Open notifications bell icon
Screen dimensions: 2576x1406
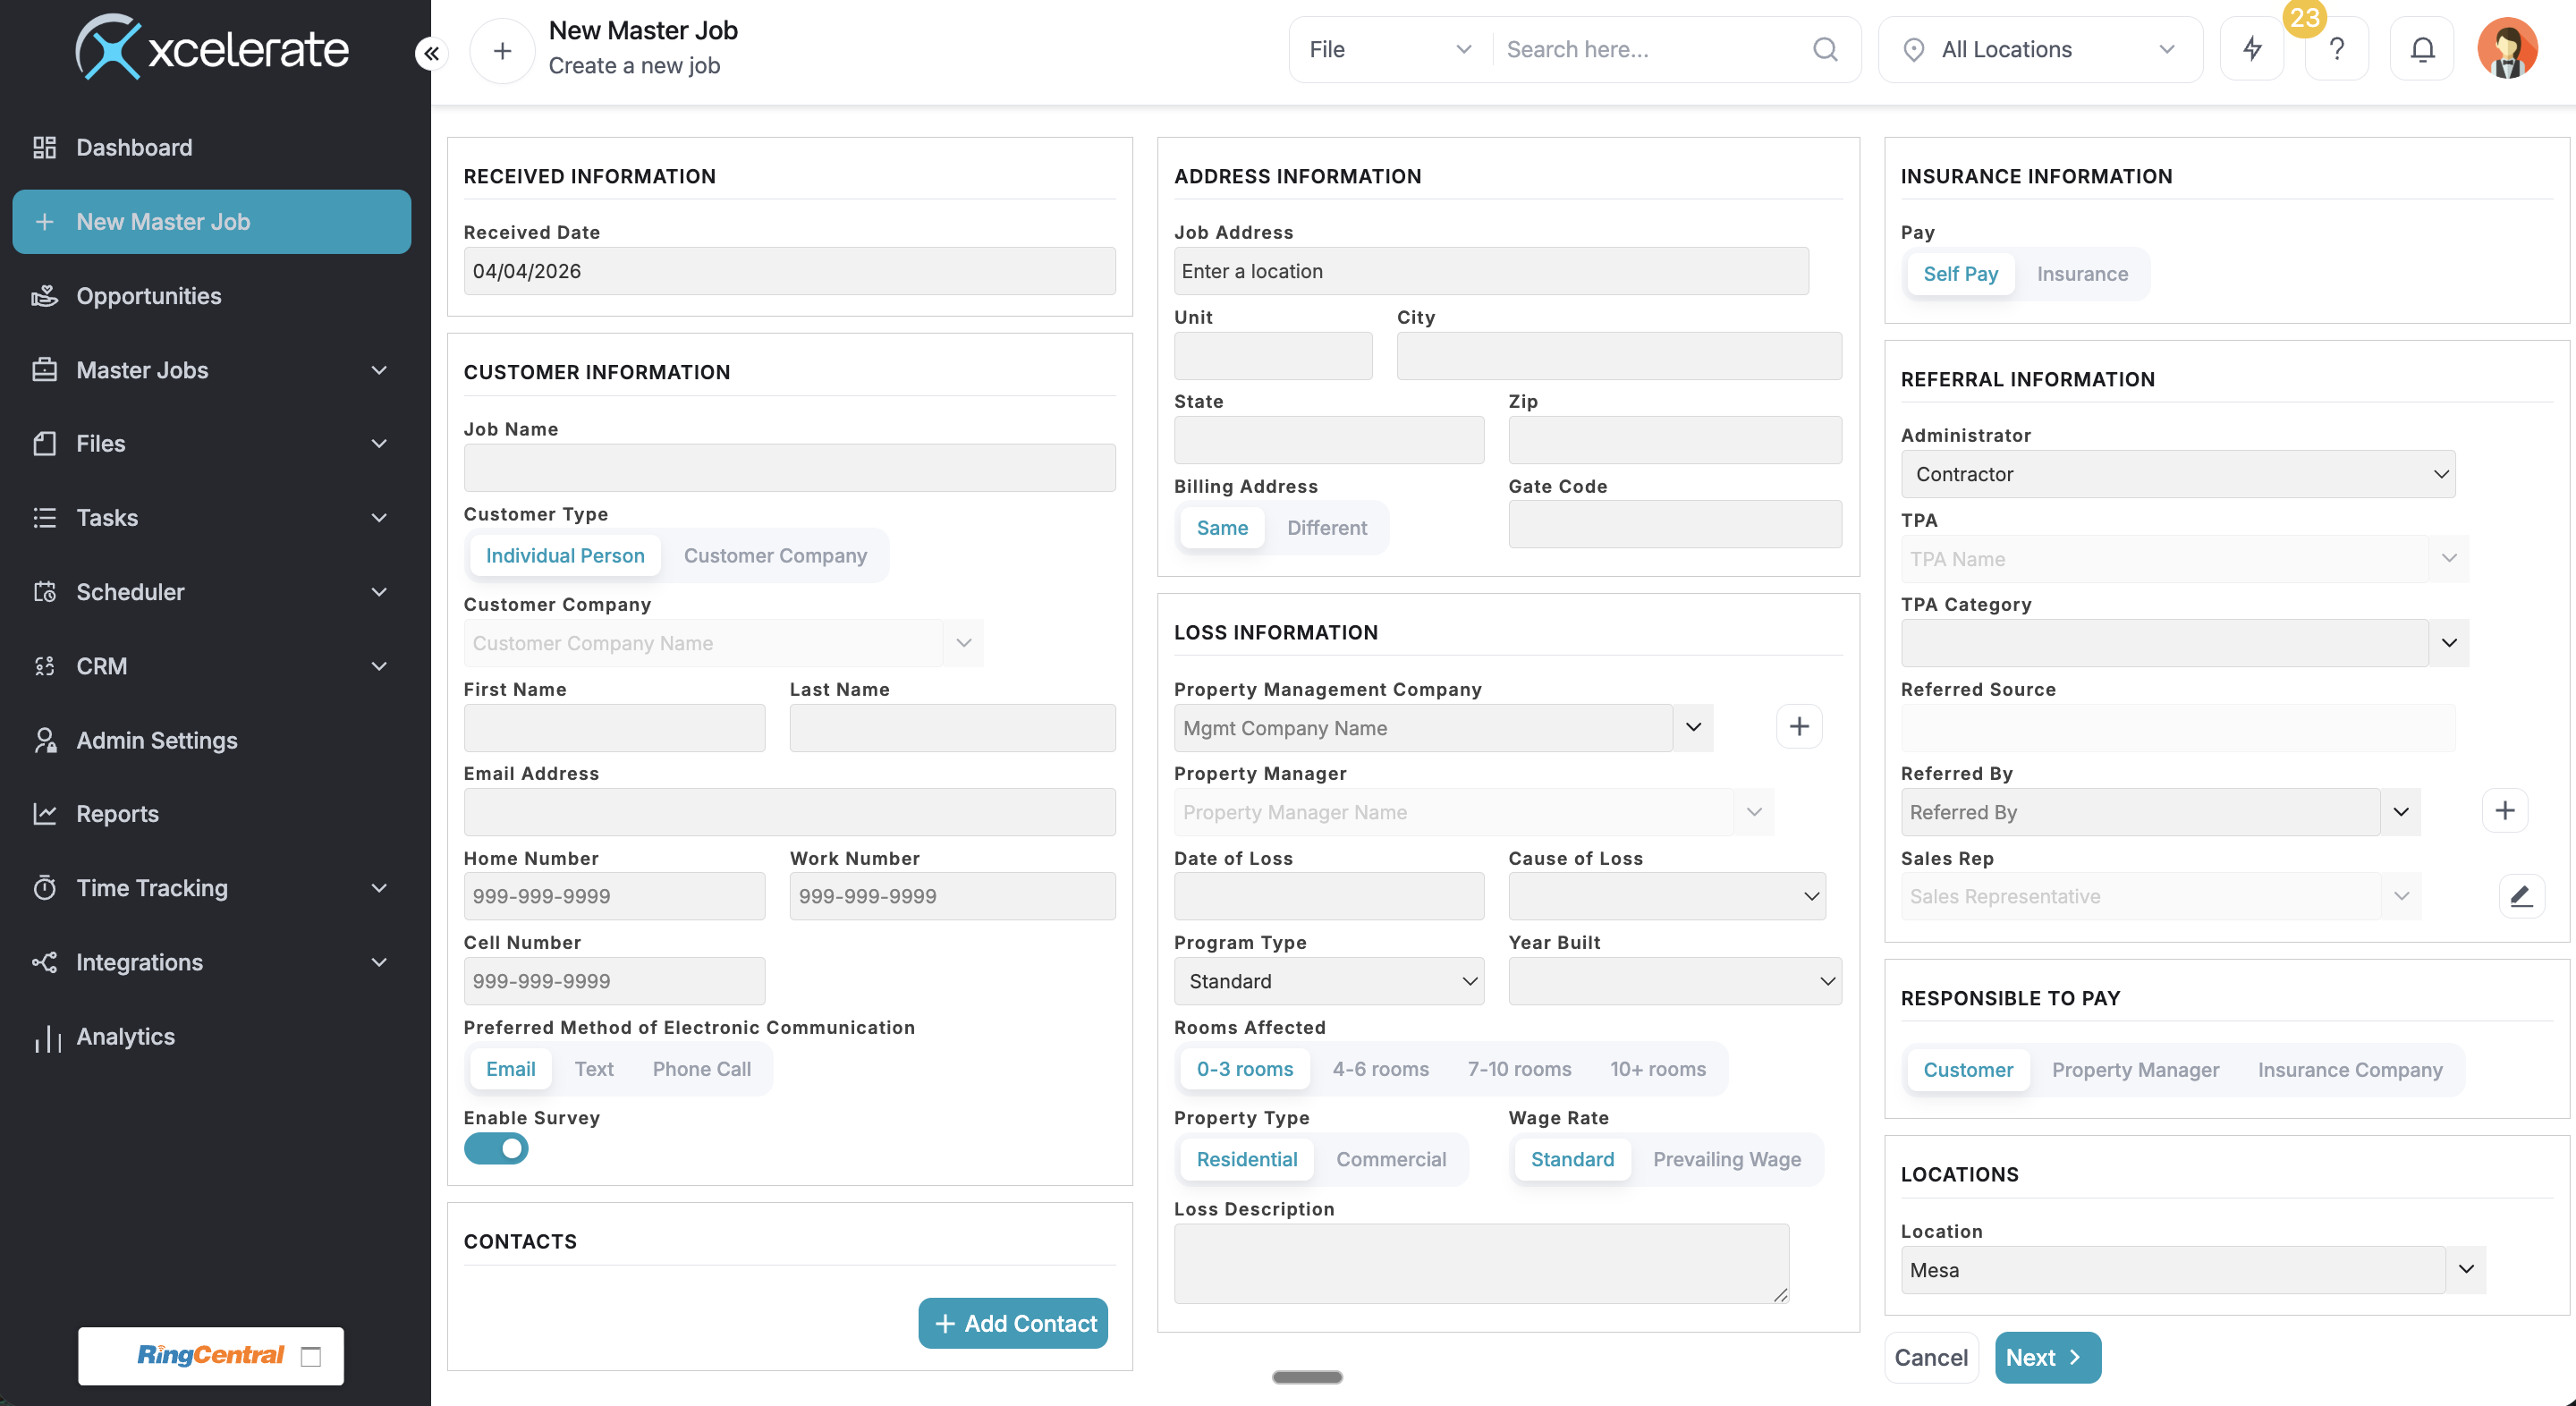tap(2421, 49)
